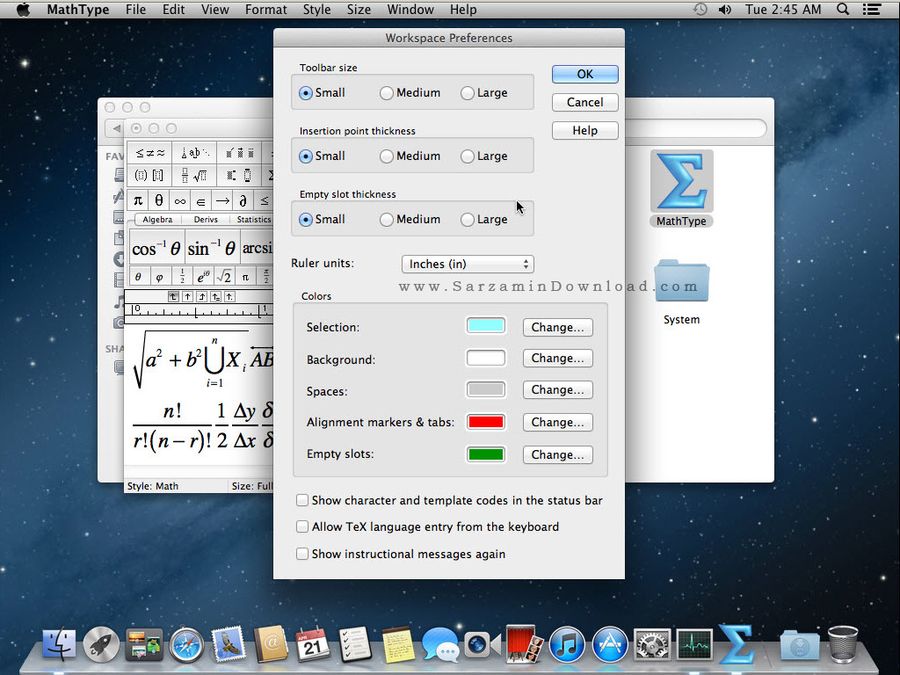Insert pi symbol from small bar

[138, 200]
